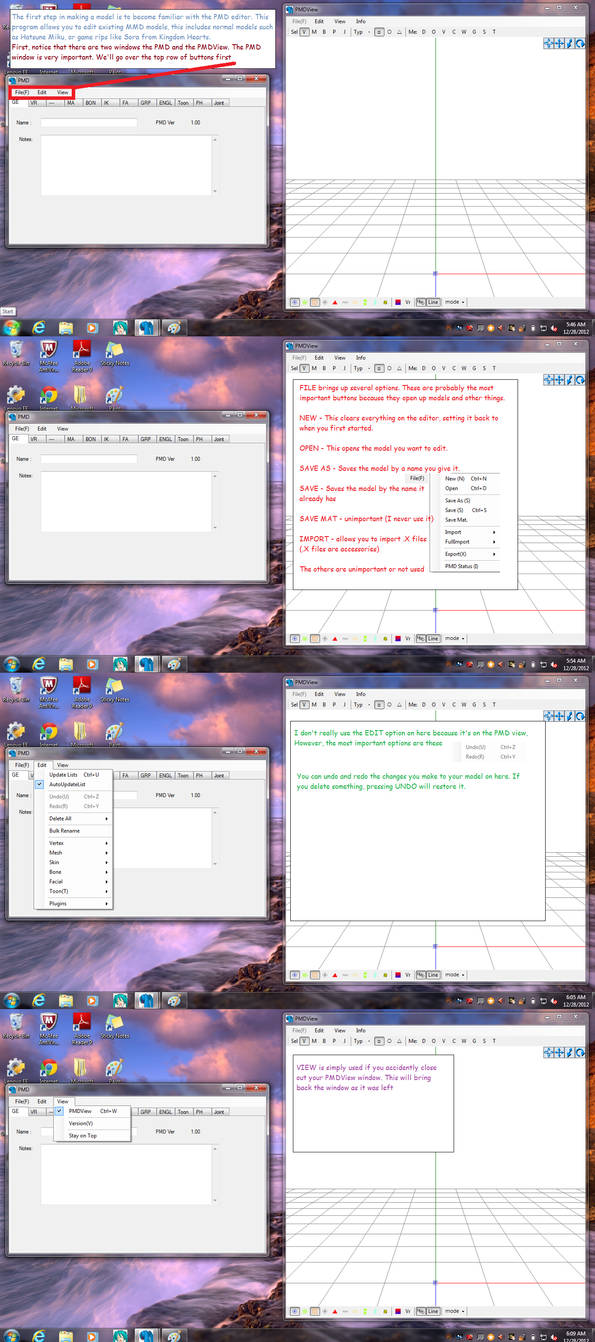The image size is (595, 1342).
Task: Click Miku character taskbar icon, 6:05 AM screenshot
Action: (119, 1000)
